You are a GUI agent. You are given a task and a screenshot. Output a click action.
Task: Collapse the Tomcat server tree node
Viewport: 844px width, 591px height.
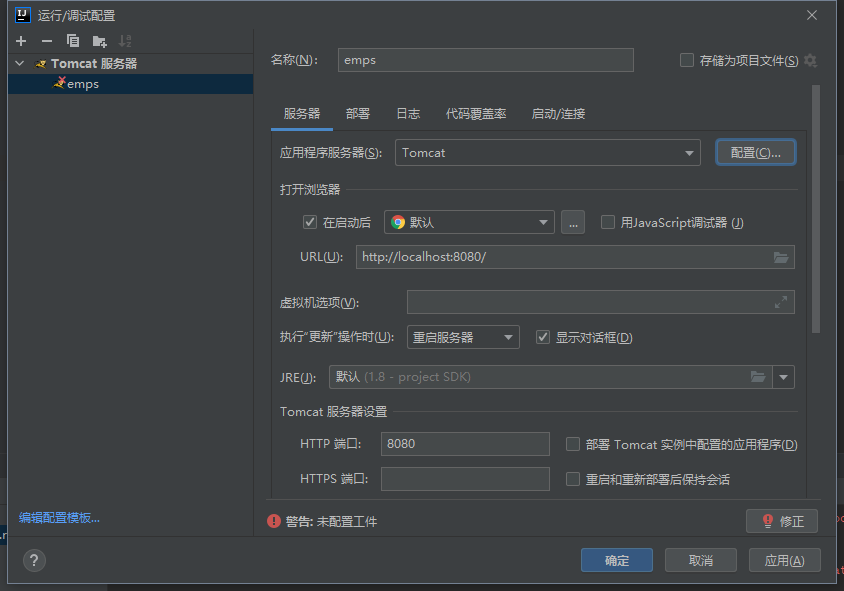[x=20, y=64]
